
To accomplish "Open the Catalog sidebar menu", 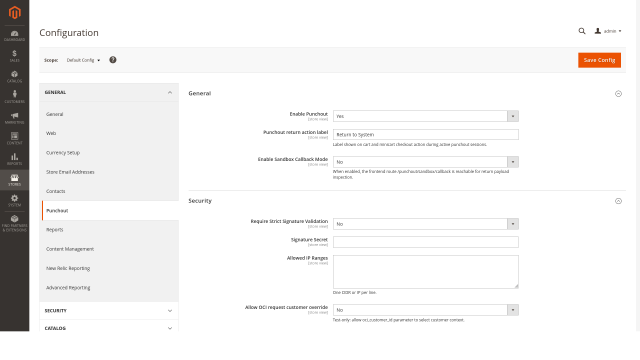I will pos(14,77).
